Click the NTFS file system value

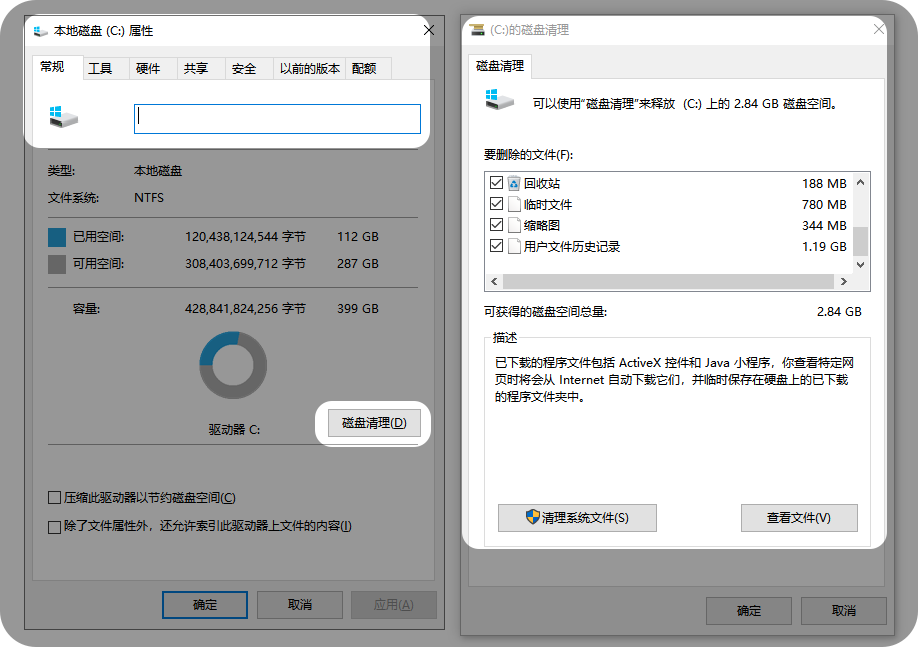[x=149, y=197]
